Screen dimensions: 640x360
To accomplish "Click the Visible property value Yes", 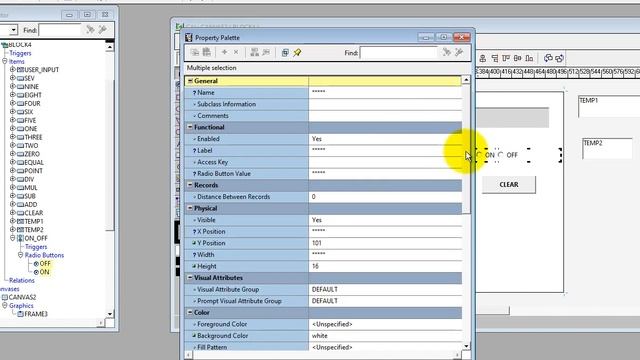I will coord(385,220).
